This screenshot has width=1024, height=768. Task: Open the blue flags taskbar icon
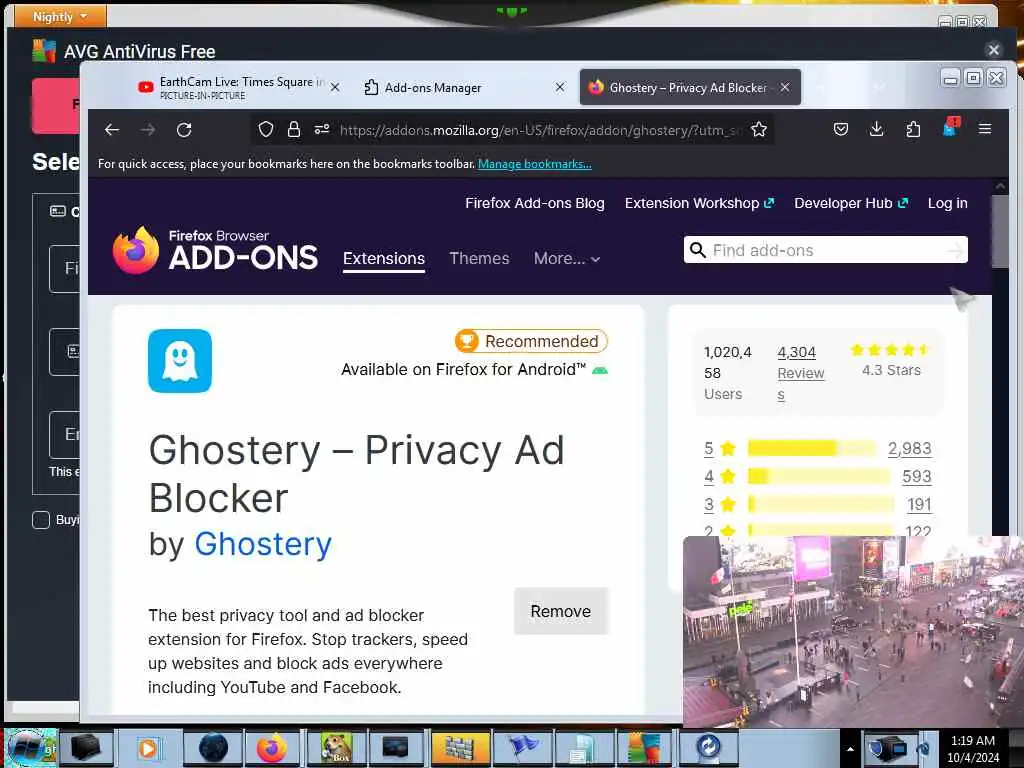click(521, 748)
